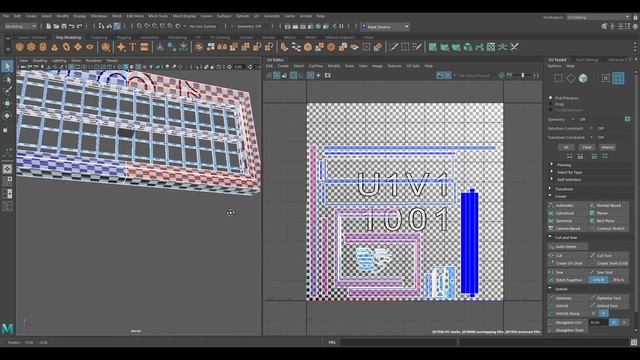Create a polygon cone from the shelf
The image size is (640, 360).
tap(55, 47)
